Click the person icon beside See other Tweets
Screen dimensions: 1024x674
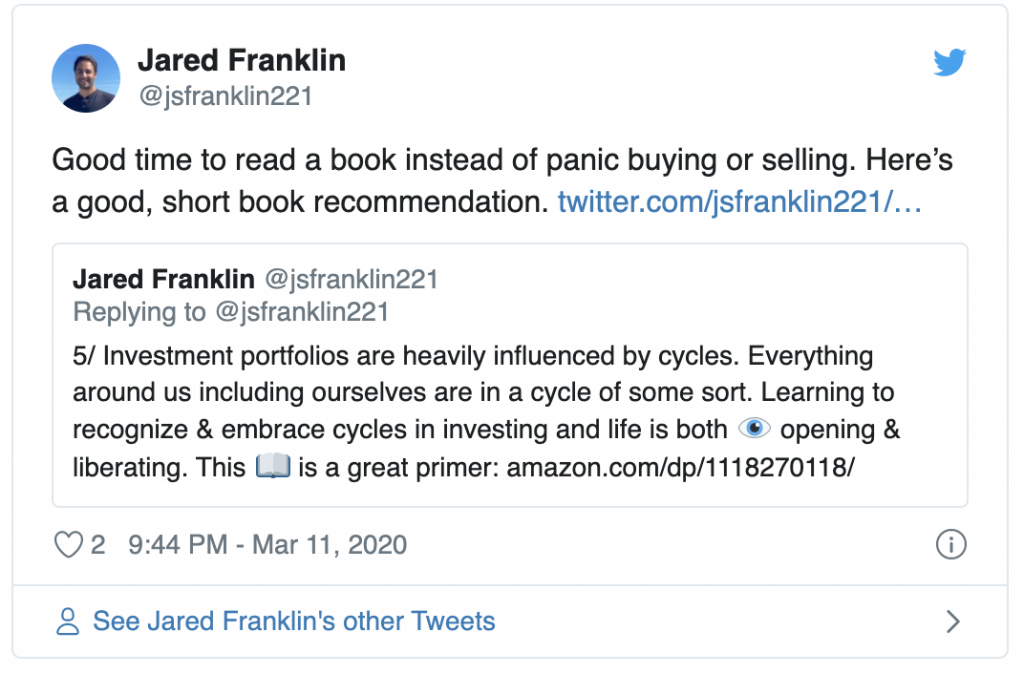click(67, 622)
